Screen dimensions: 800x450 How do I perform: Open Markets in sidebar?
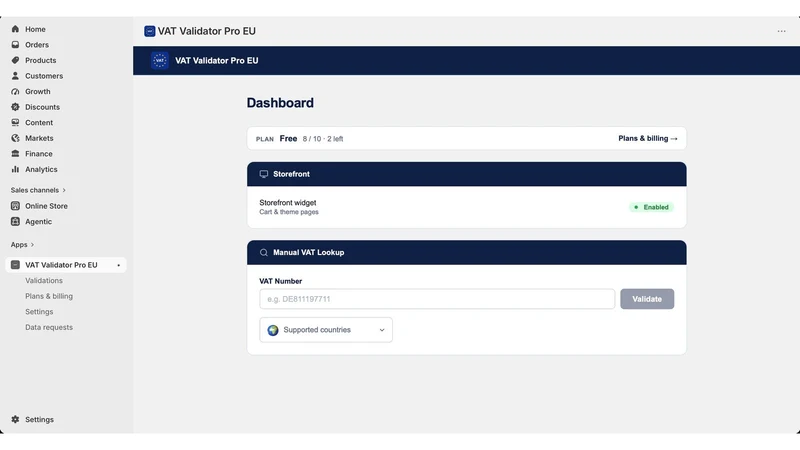(x=39, y=138)
